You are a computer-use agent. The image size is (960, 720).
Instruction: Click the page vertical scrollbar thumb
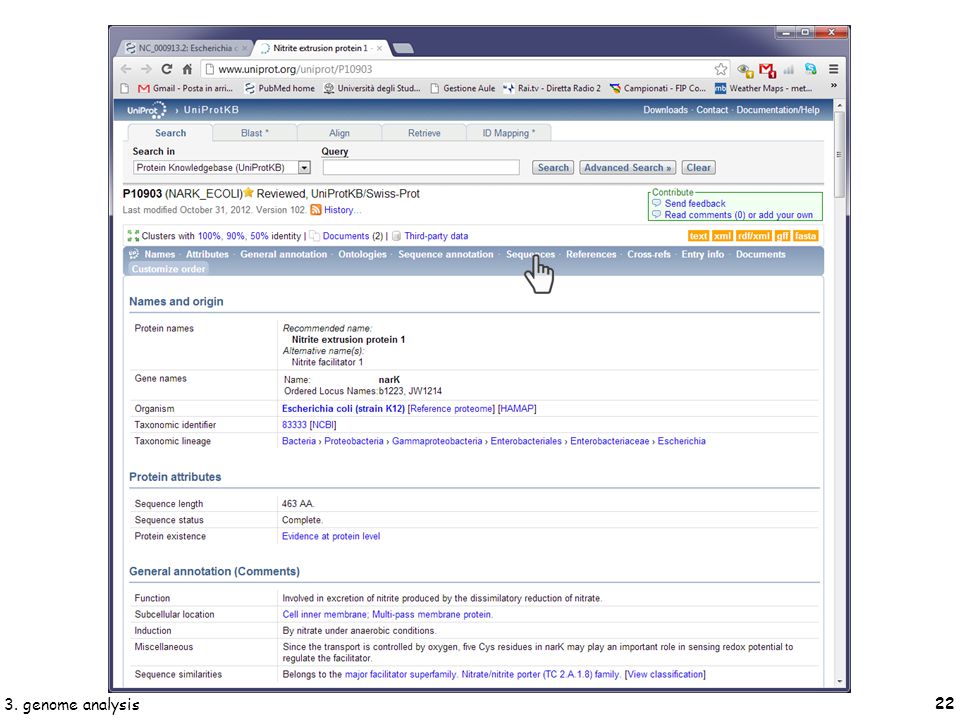point(839,154)
